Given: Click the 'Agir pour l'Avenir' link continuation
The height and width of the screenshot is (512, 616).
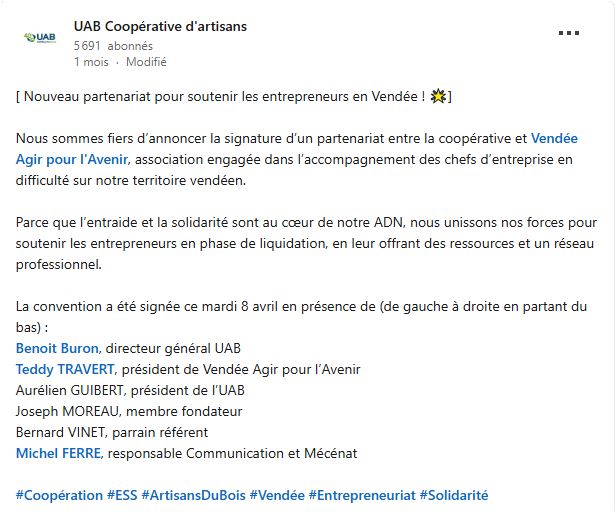Looking at the screenshot, I should coord(72,159).
